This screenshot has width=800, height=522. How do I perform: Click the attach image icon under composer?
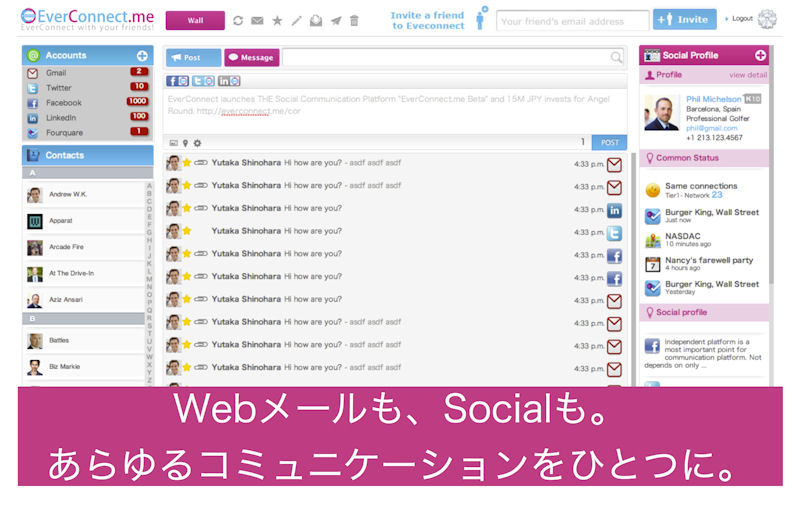pos(173,143)
